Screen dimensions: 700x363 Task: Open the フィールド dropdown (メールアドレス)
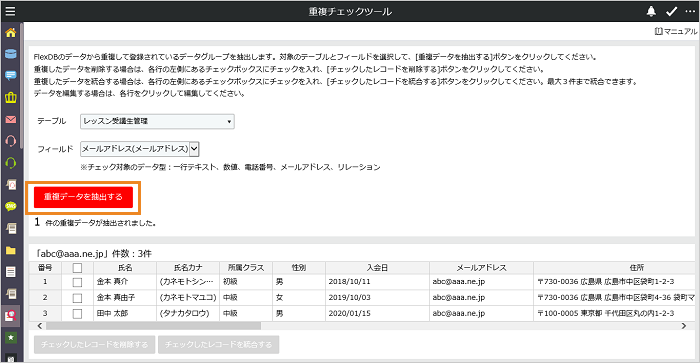pos(140,149)
